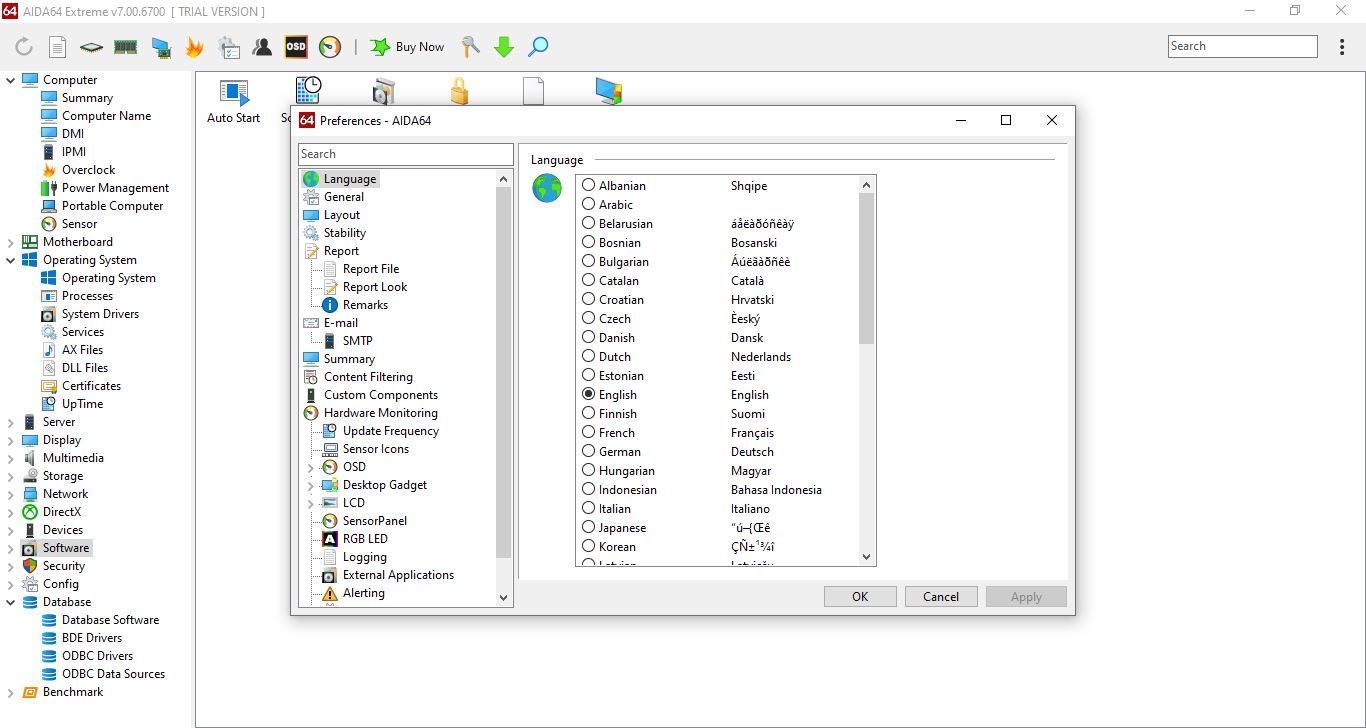Click the monitor shield icon in main window

point(609,91)
